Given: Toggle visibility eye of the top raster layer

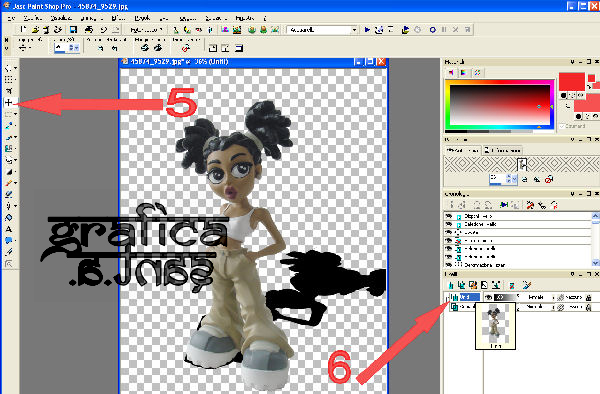Looking at the screenshot, I should click(x=488, y=297).
